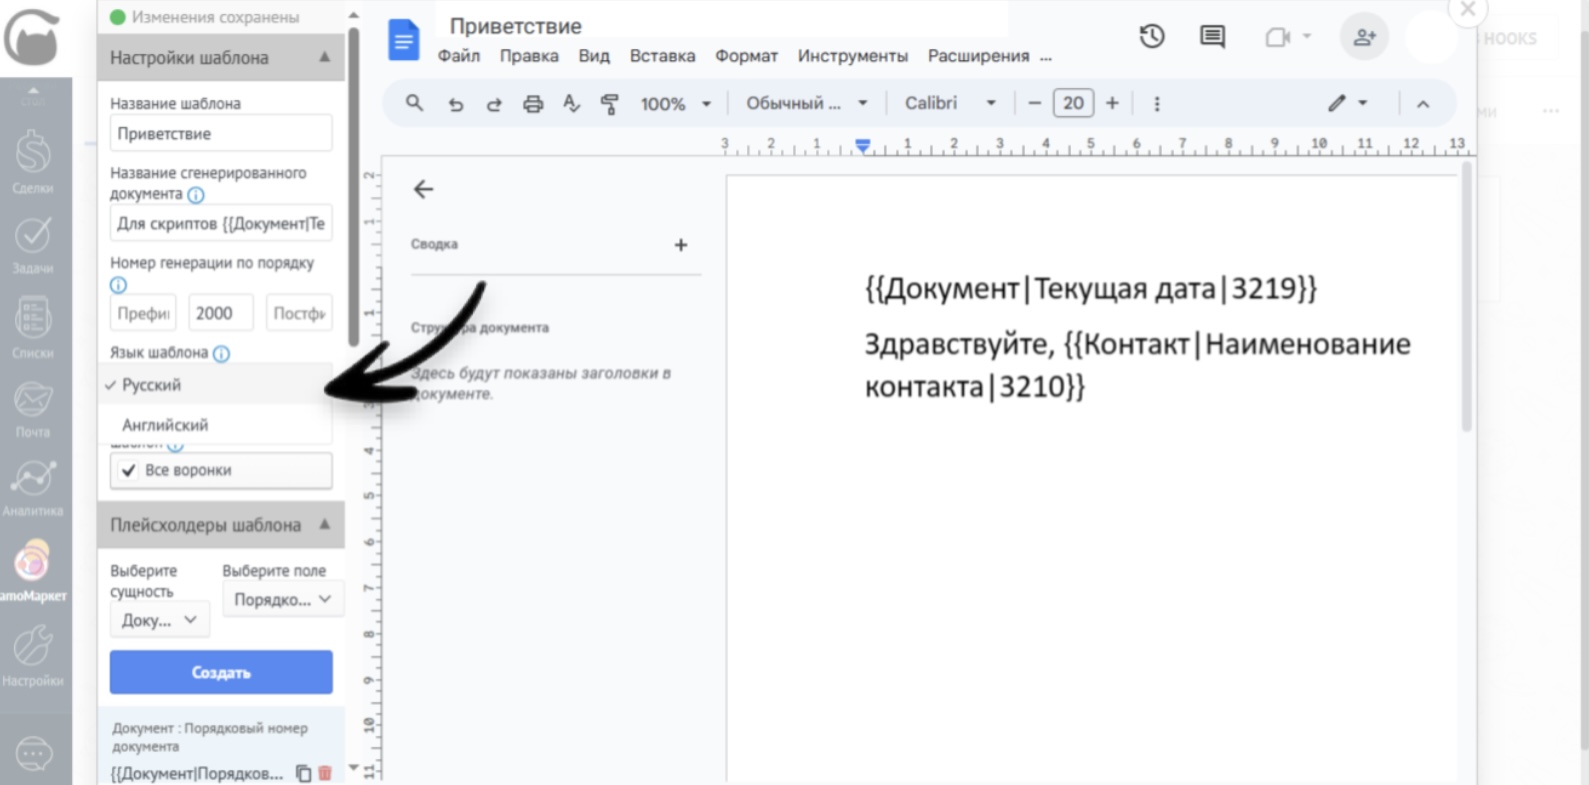Select Английский language option

[x=217, y=425]
